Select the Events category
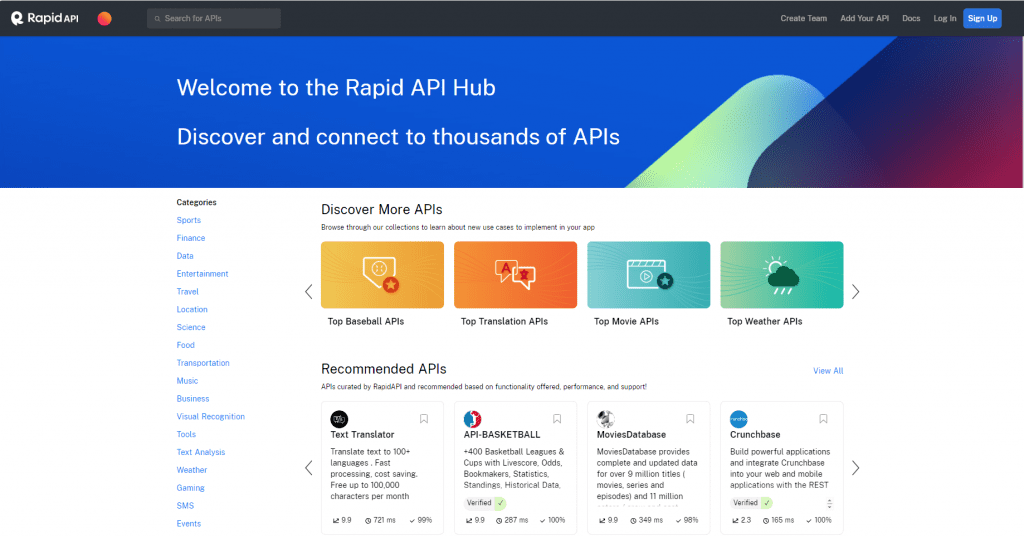The image size is (1024, 537). [189, 523]
